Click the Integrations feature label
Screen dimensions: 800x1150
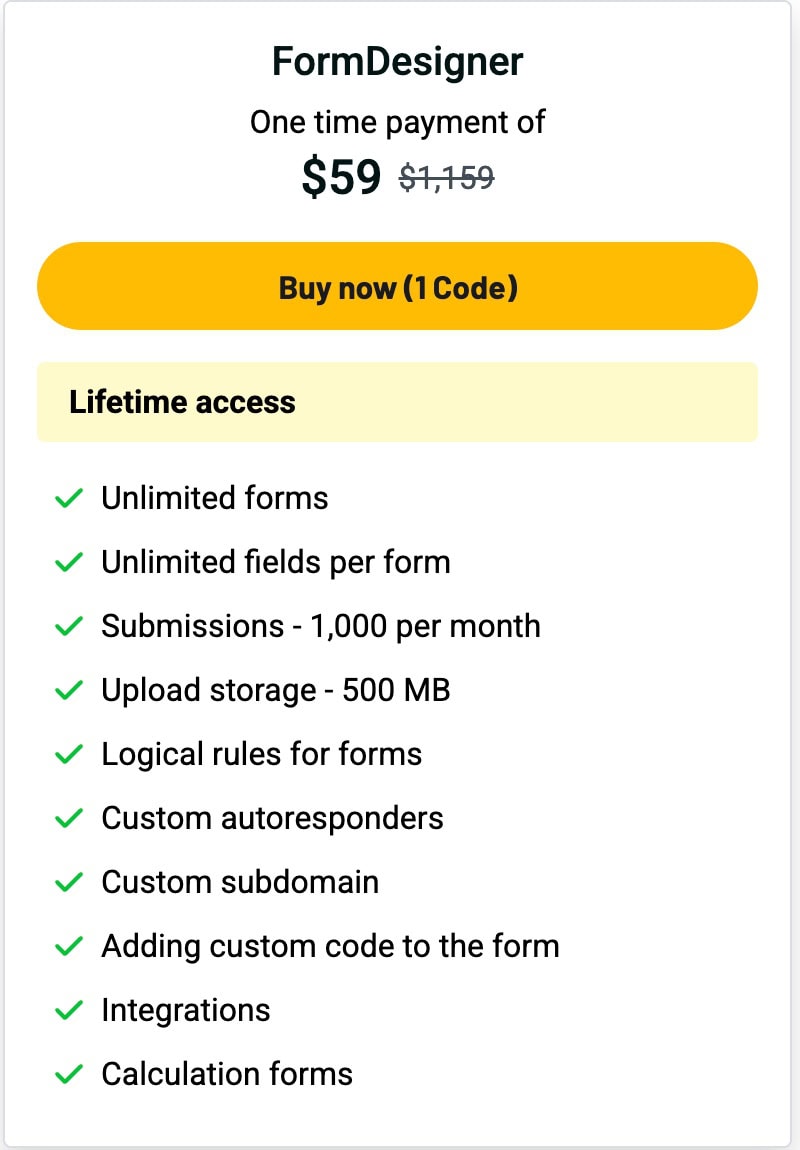point(186,1010)
